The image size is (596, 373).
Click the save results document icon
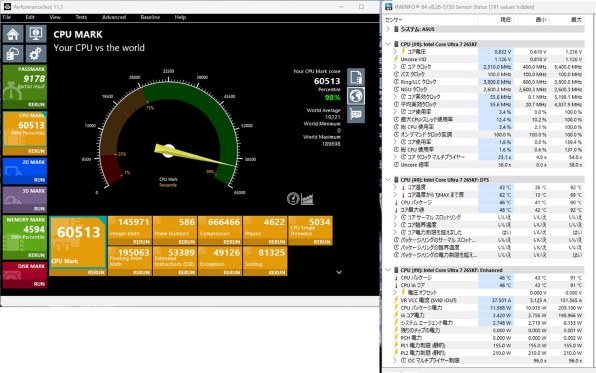click(x=356, y=77)
